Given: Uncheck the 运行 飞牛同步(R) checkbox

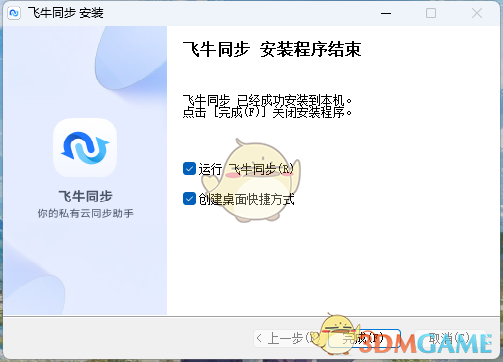Looking at the screenshot, I should (189, 169).
